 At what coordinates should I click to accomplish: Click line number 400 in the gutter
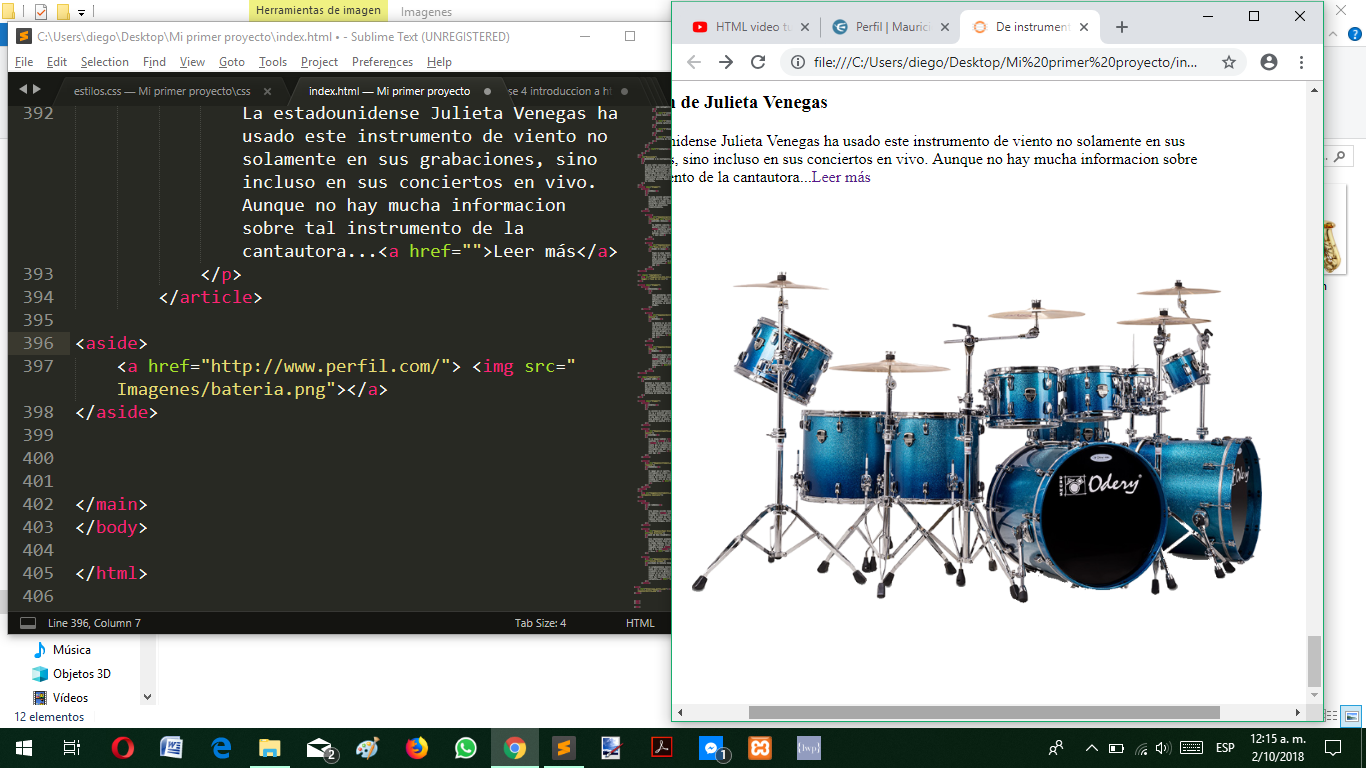(38, 458)
